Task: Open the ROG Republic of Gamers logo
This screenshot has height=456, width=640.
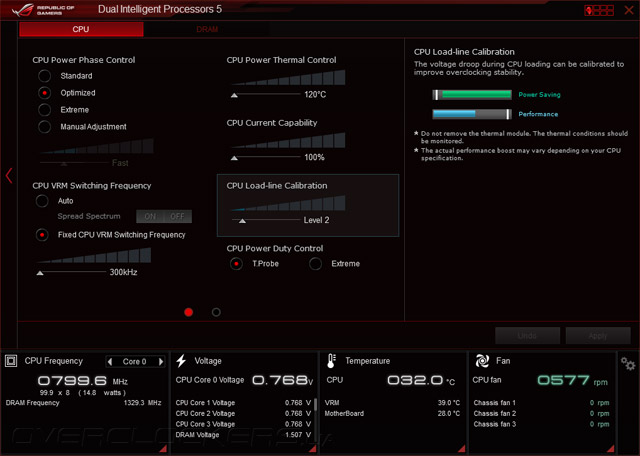Action: [44, 10]
